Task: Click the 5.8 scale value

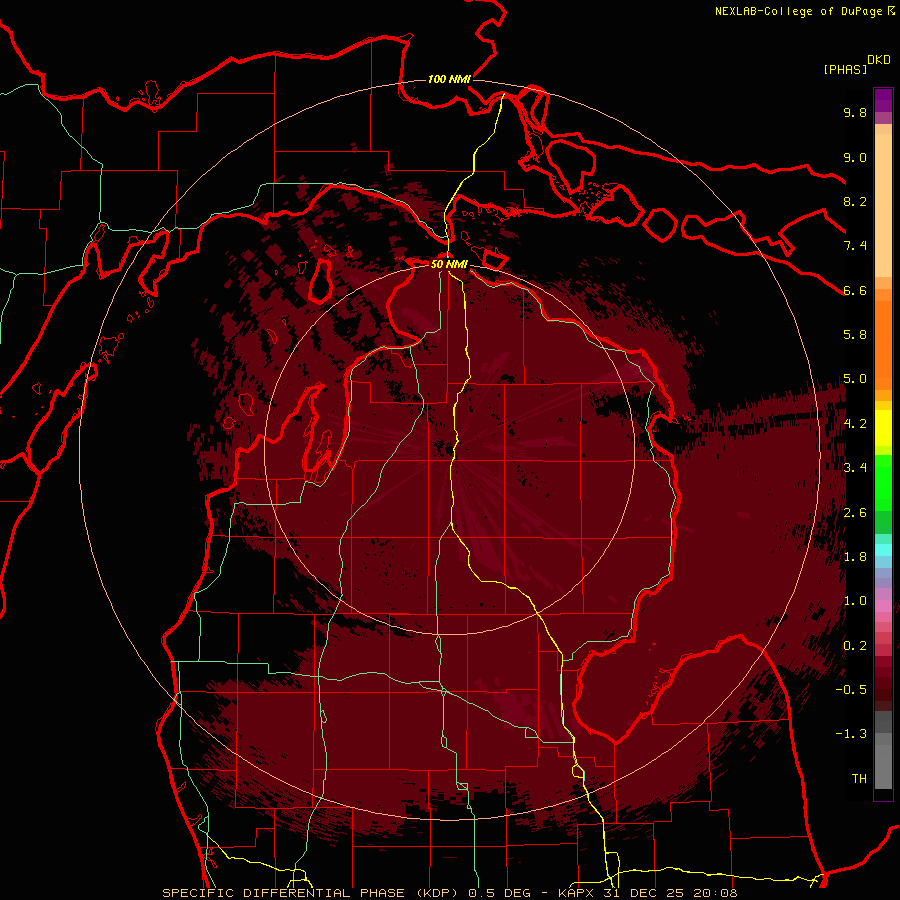Action: point(855,335)
